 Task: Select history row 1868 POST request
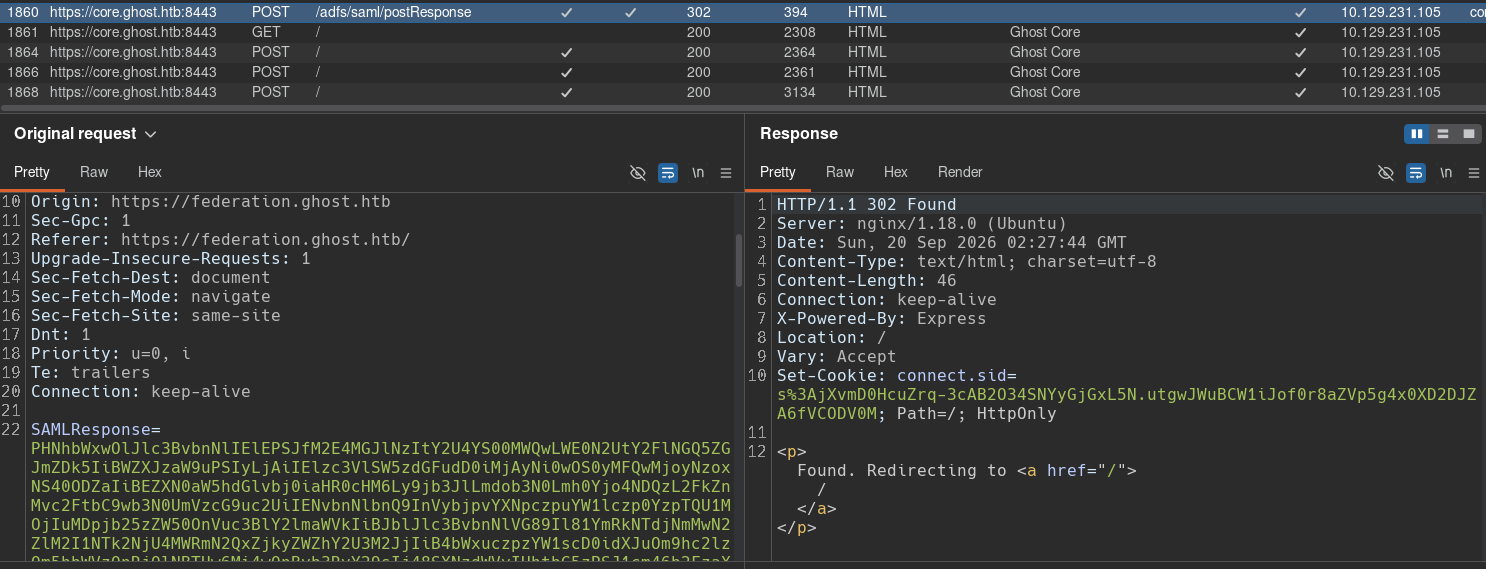tap(743, 92)
